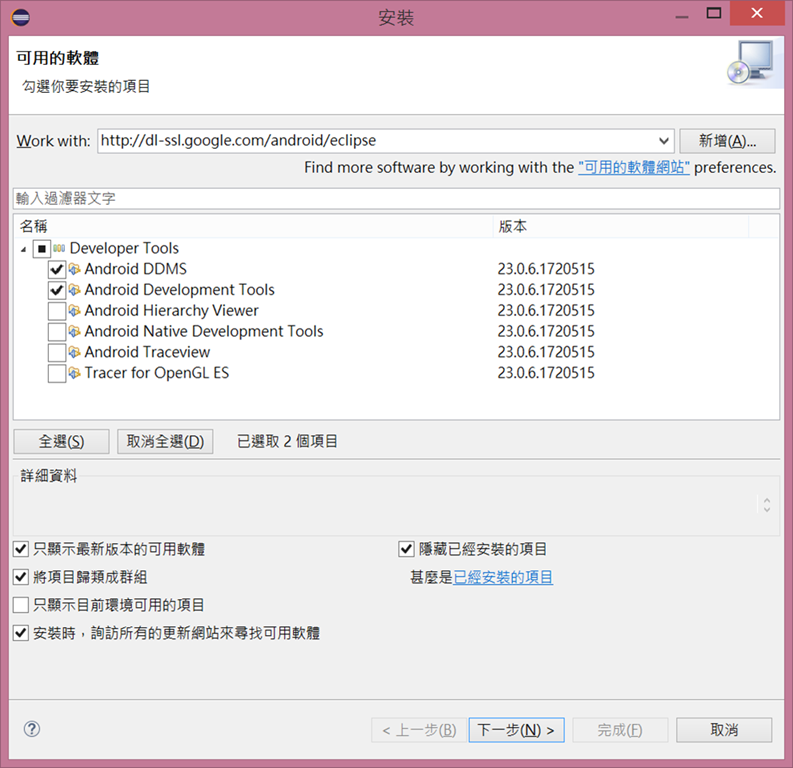Collapse the Developer Tools tree node

(23, 249)
